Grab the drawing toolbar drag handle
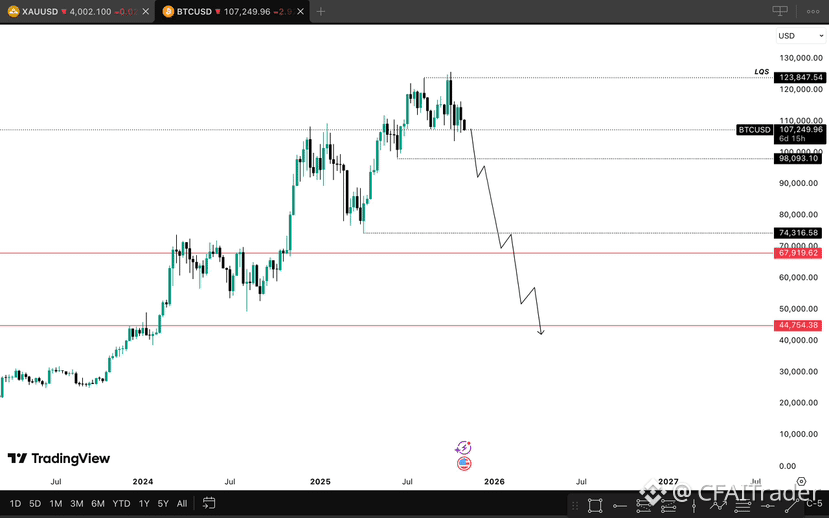The width and height of the screenshot is (829, 518). click(x=575, y=506)
